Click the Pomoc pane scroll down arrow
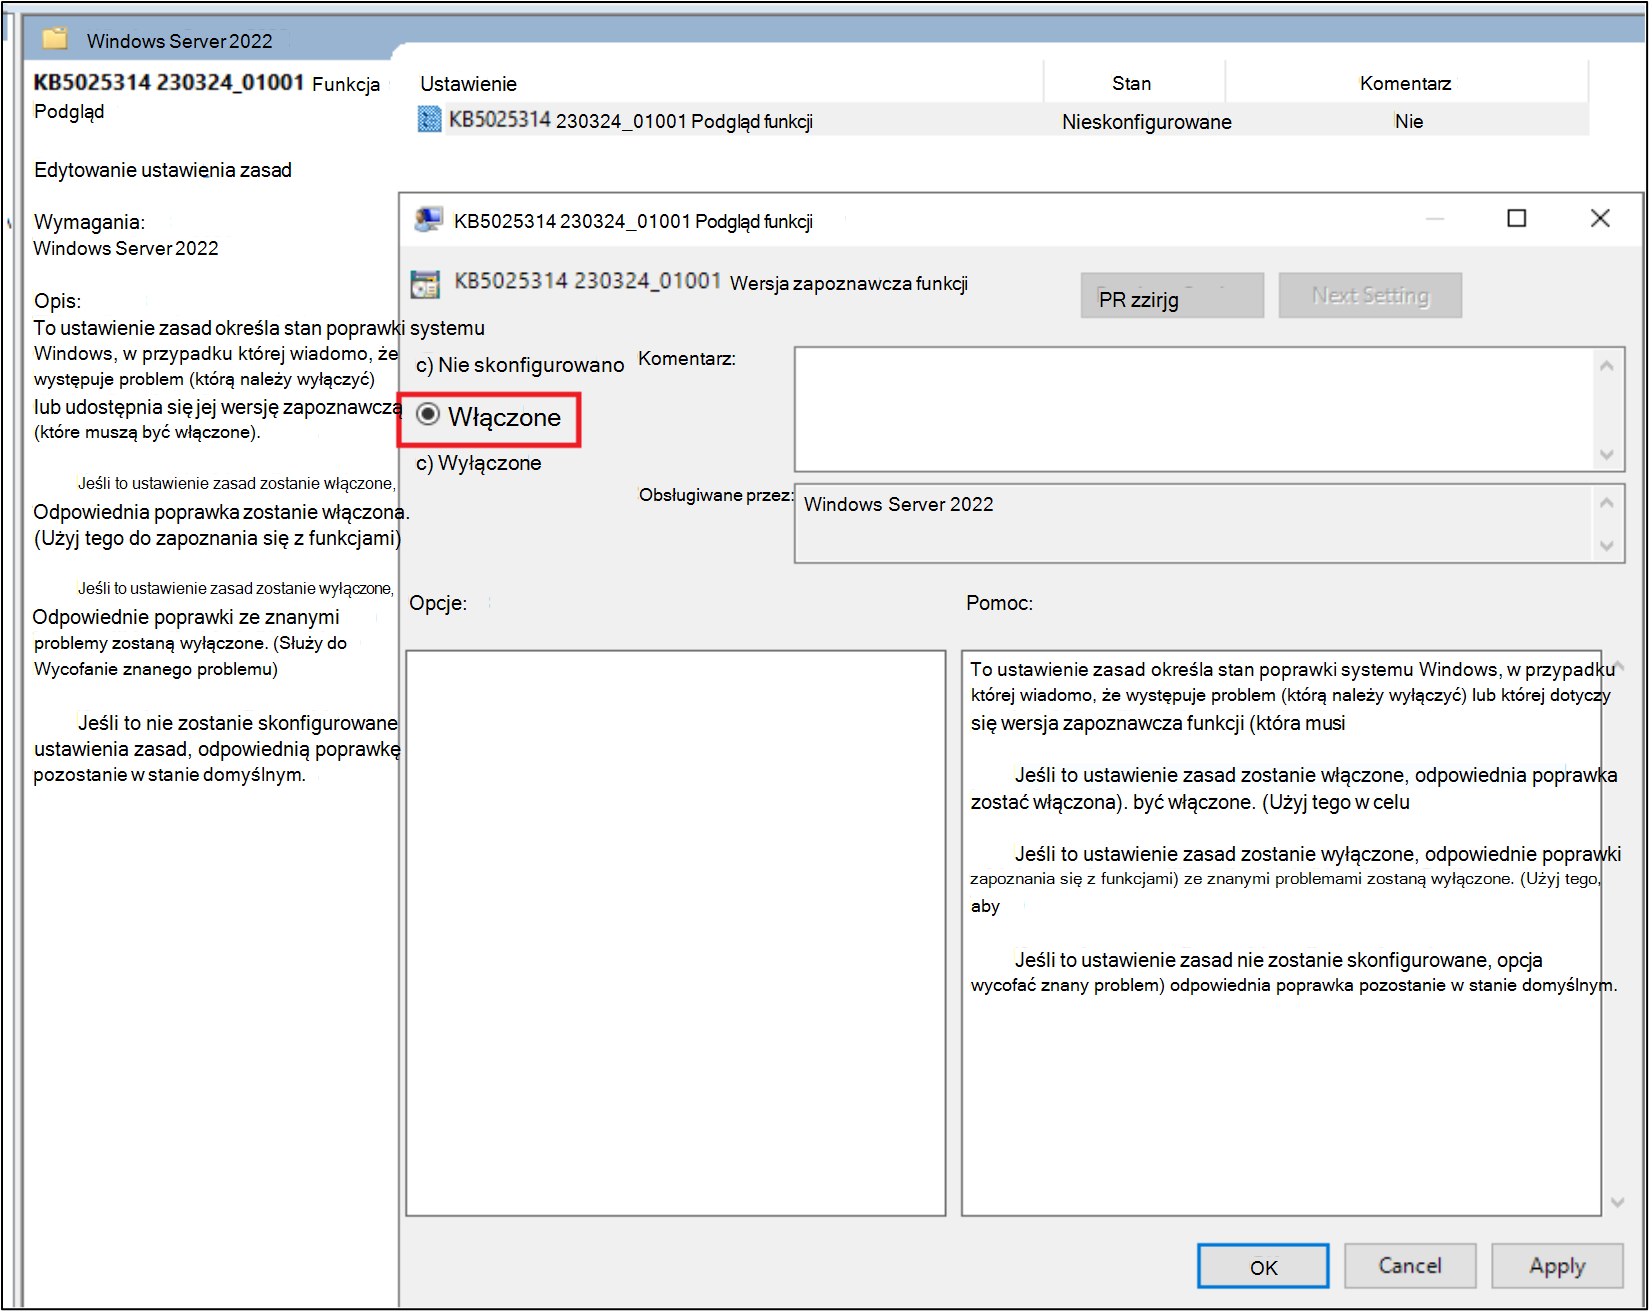Image resolution: width=1649 pixels, height=1311 pixels. coord(1618,1202)
